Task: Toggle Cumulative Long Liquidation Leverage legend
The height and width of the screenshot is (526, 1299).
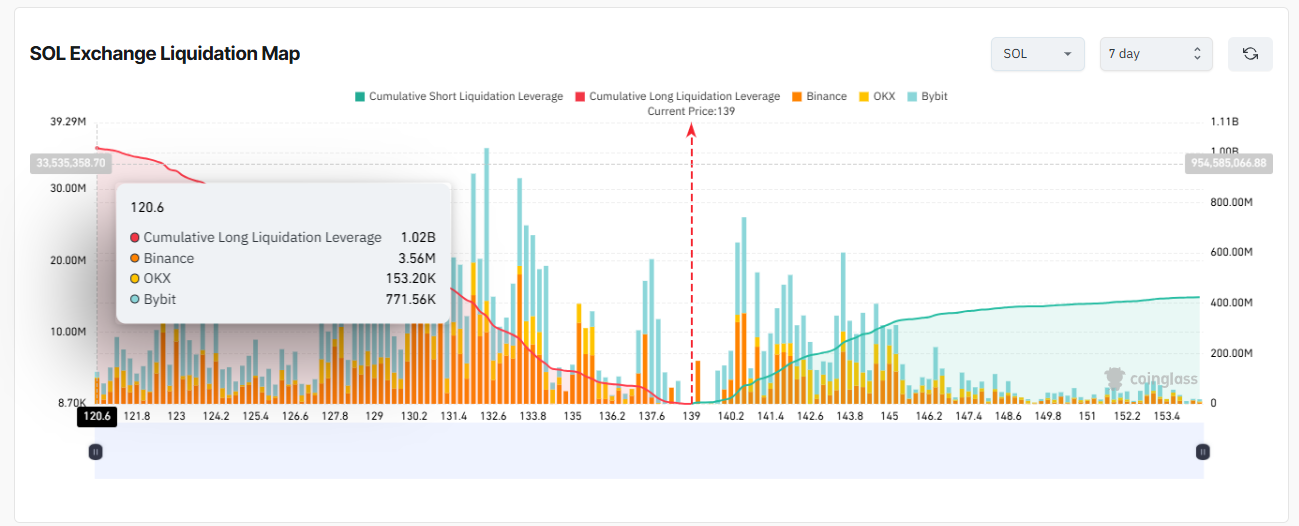Action: pos(677,97)
